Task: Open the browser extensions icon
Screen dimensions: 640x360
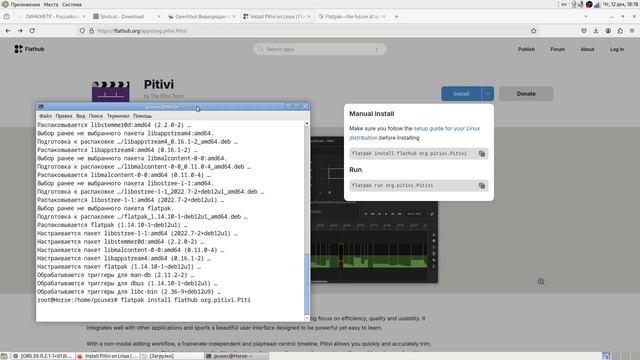Action: (x=620, y=31)
